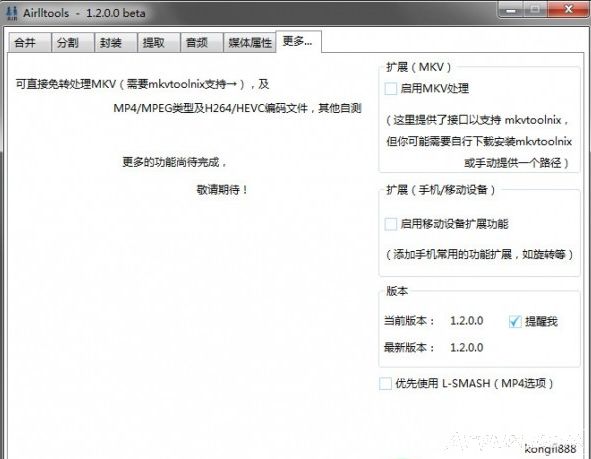Click the 扩展（手机/移动设备）group title
The height and width of the screenshot is (459, 591).
pos(441,190)
